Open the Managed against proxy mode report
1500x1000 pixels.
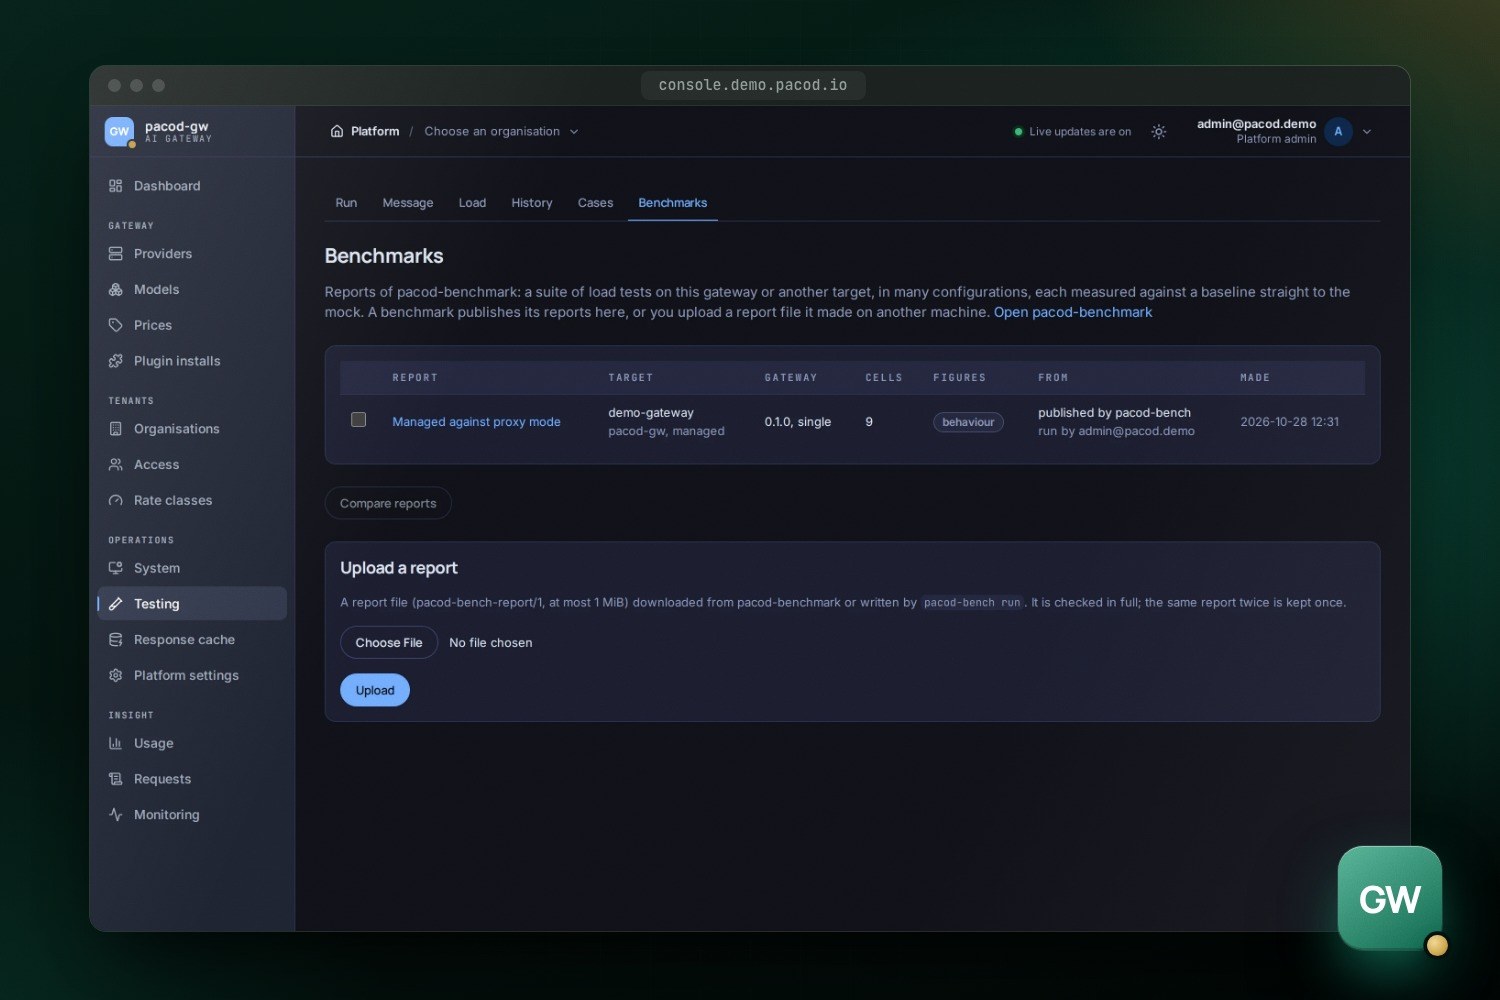point(476,422)
